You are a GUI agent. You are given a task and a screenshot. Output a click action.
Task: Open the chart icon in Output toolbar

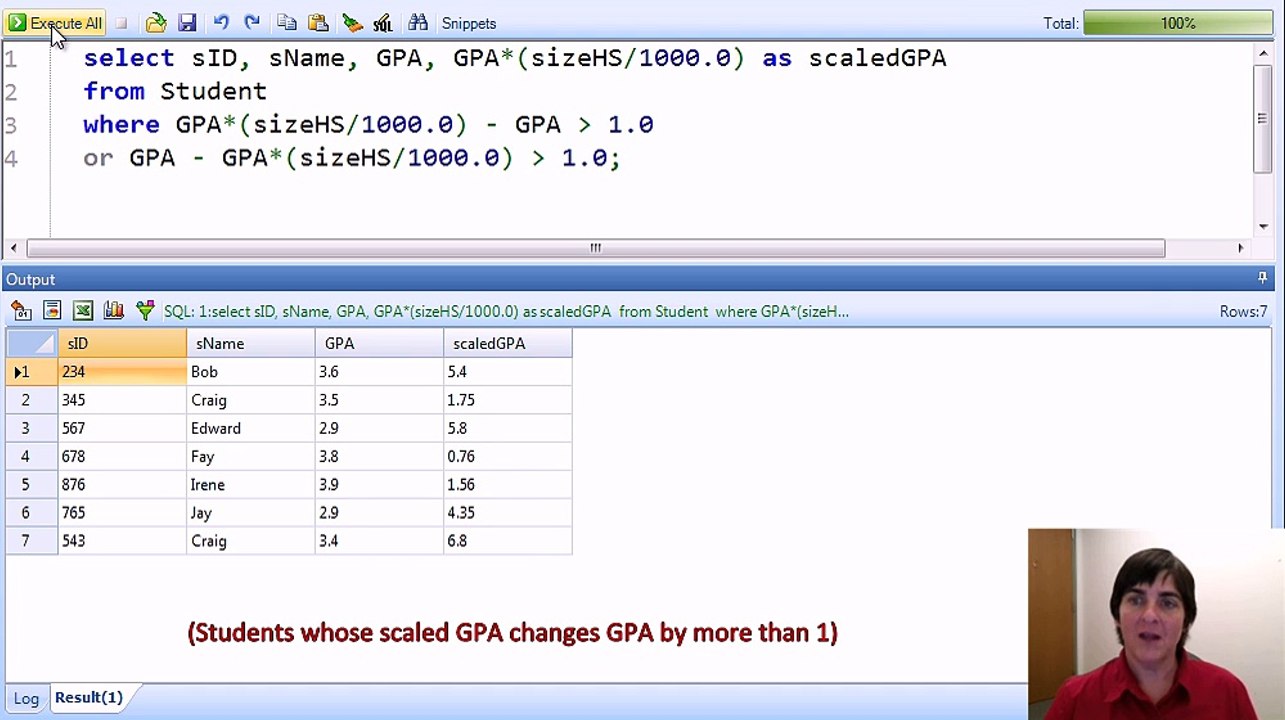coord(114,311)
